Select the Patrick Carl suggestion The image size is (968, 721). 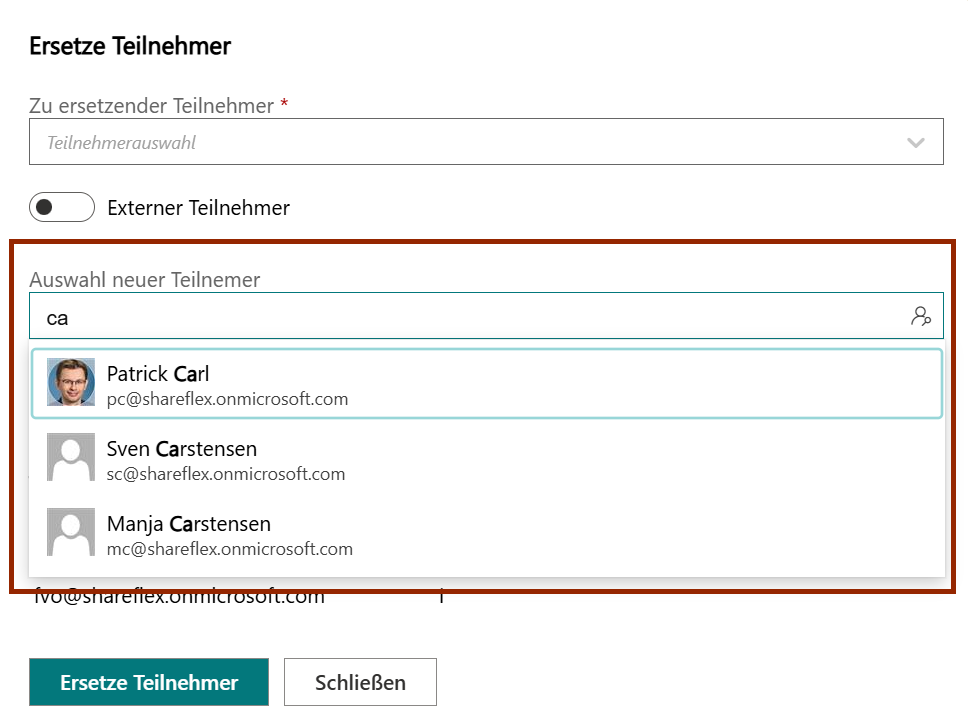500,383
